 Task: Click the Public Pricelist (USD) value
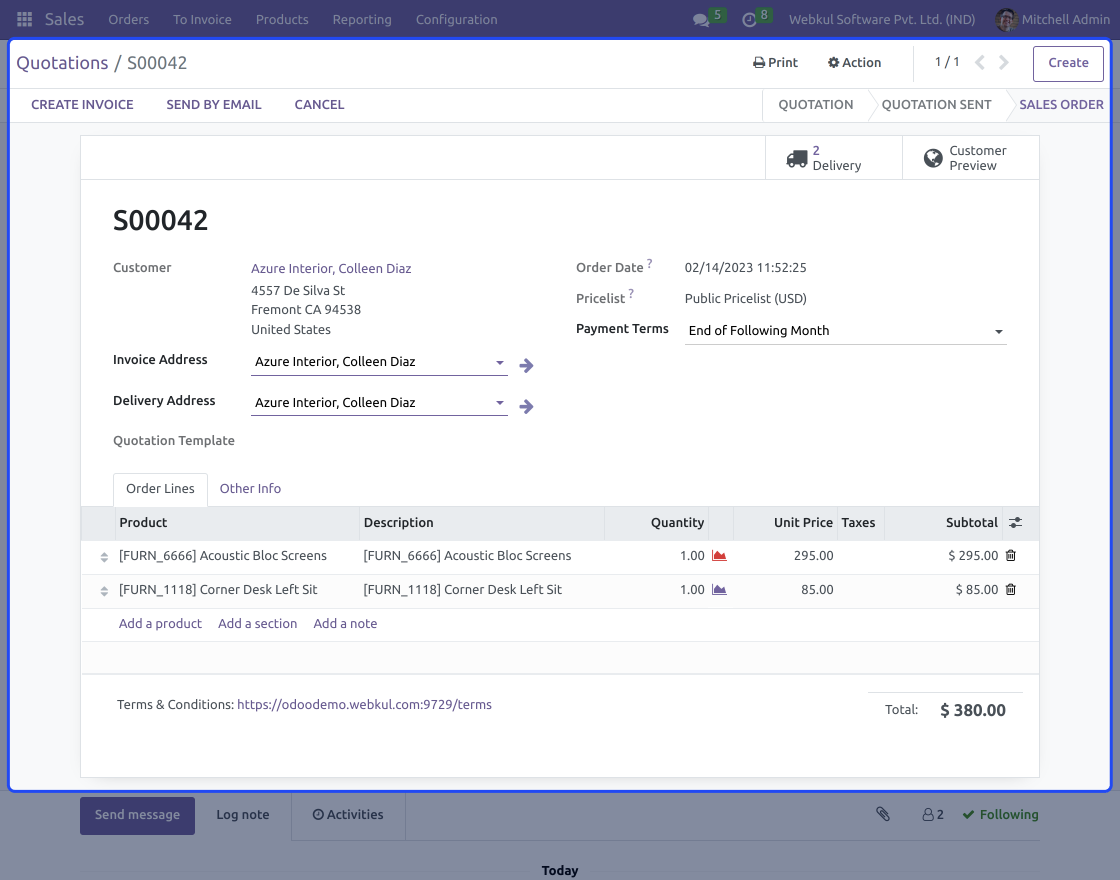coord(745,299)
